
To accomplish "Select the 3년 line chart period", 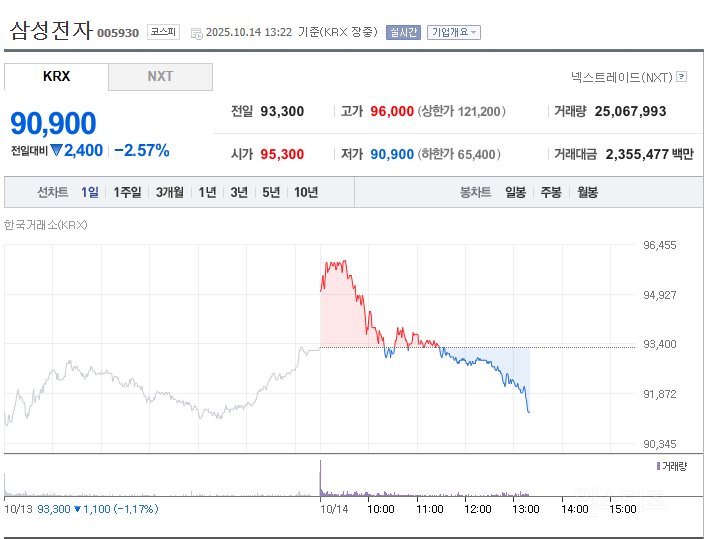I will pos(239,192).
